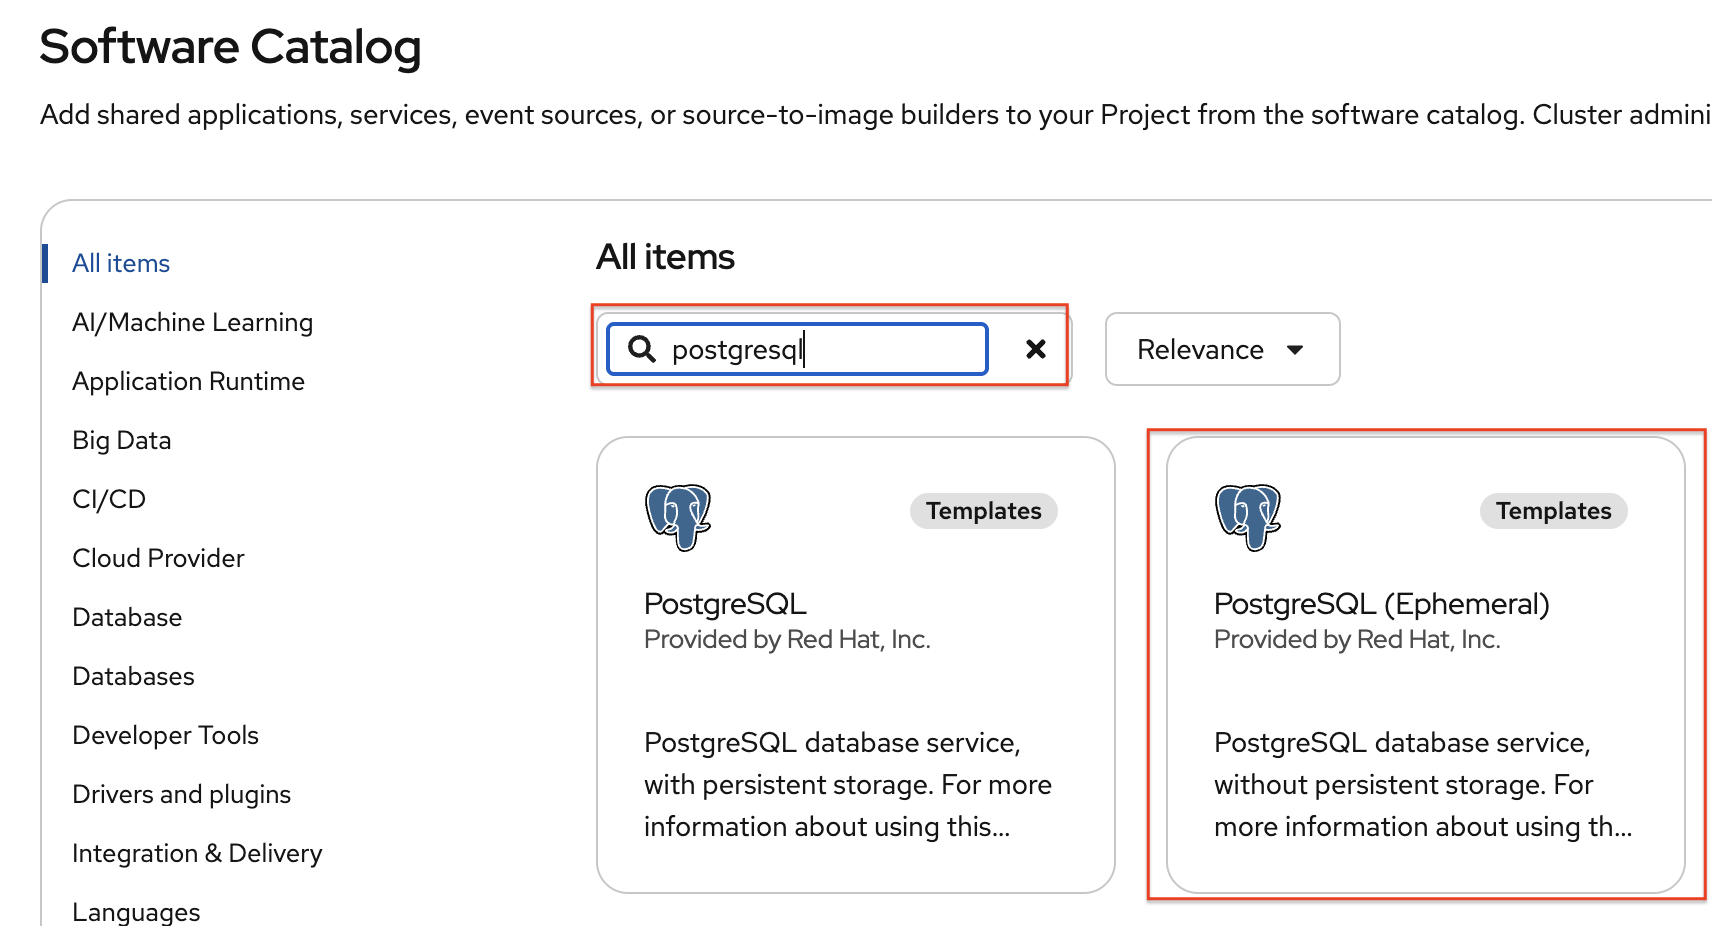Choose the CI/CD category

click(x=109, y=499)
